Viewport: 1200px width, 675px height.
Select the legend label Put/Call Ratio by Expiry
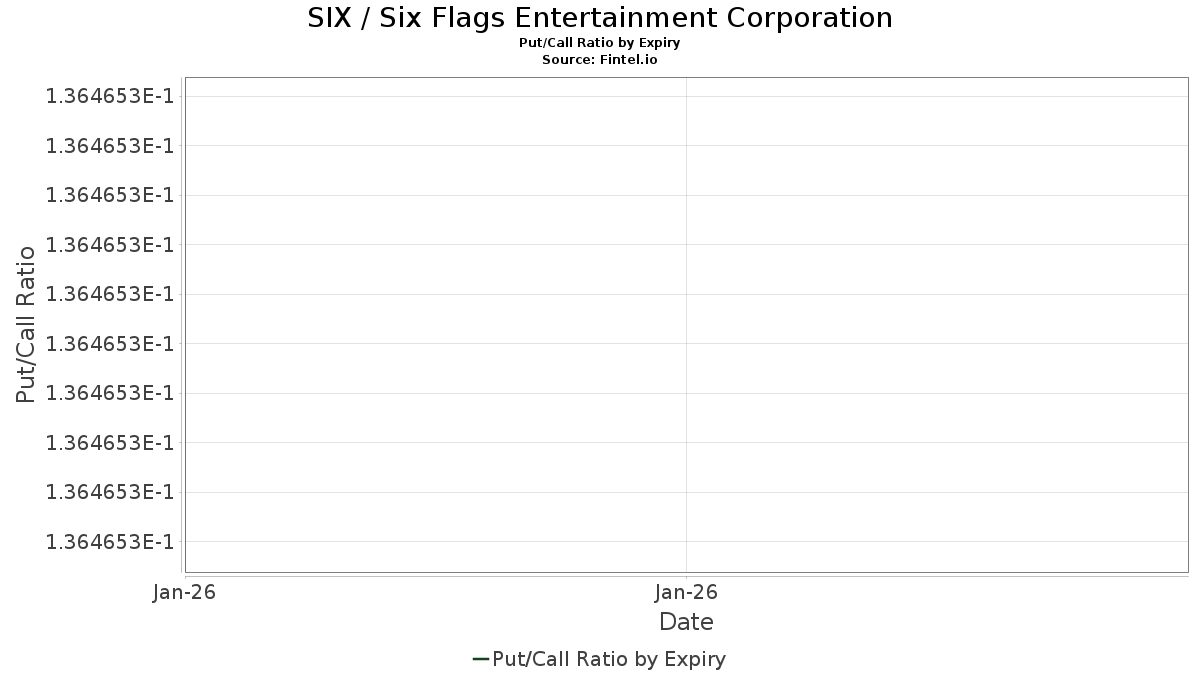609,659
